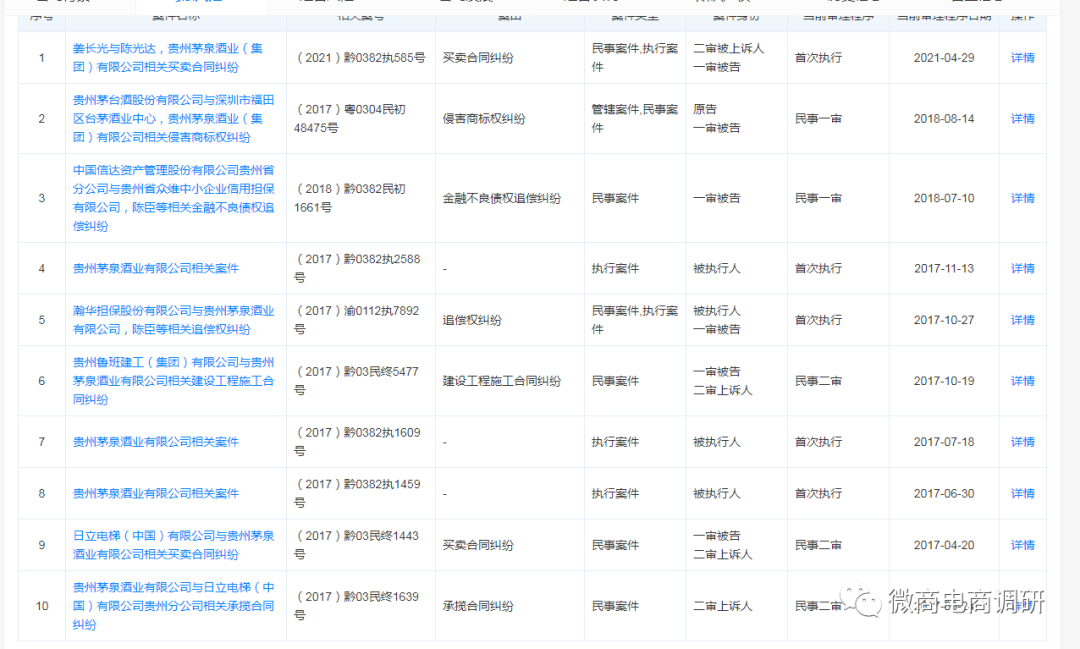This screenshot has height=649, width=1080.
Task: Select date cell 2021-04-29
Action: pyautogui.click(x=944, y=58)
